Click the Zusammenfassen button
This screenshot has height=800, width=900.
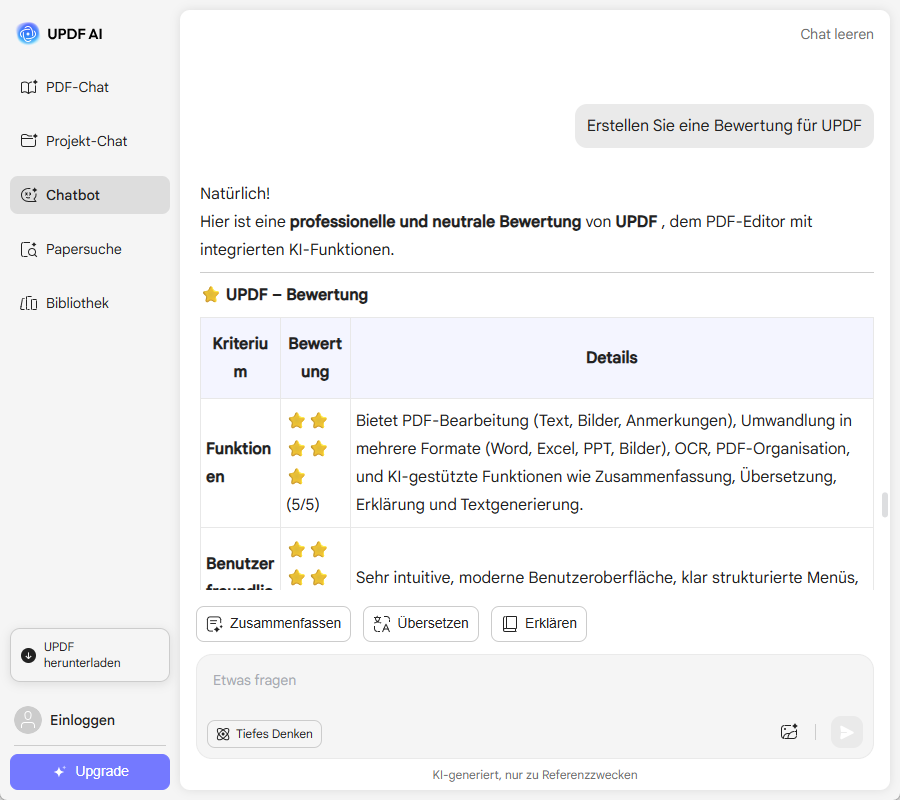pyautogui.click(x=273, y=624)
